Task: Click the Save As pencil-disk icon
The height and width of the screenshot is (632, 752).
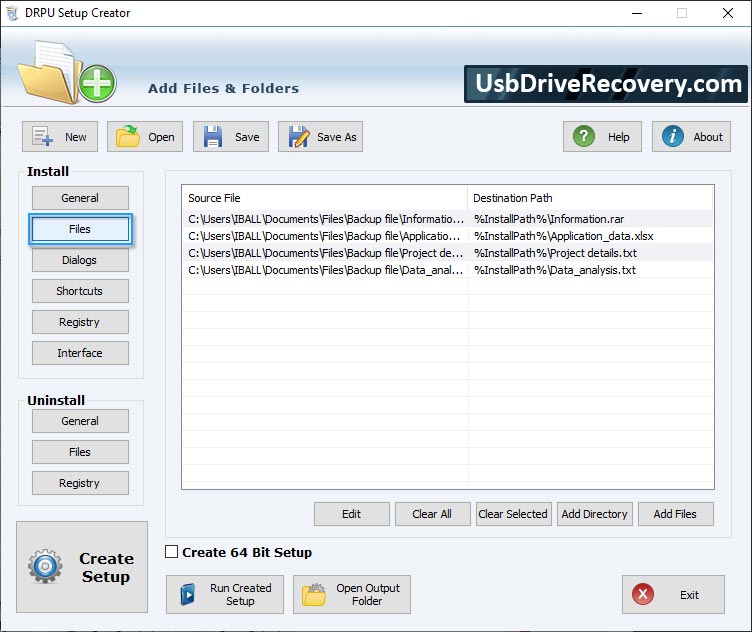Action: point(298,136)
